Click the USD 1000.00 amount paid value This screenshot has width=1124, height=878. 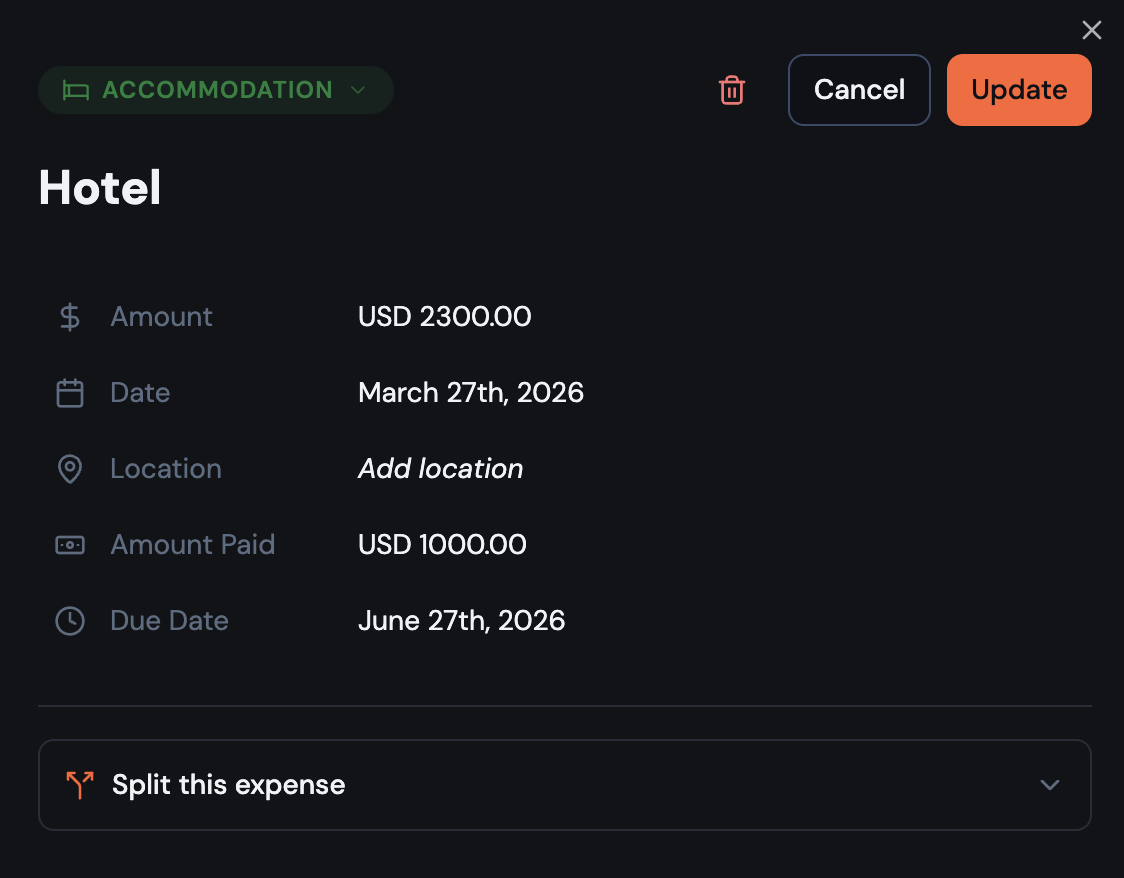pyautogui.click(x=441, y=544)
